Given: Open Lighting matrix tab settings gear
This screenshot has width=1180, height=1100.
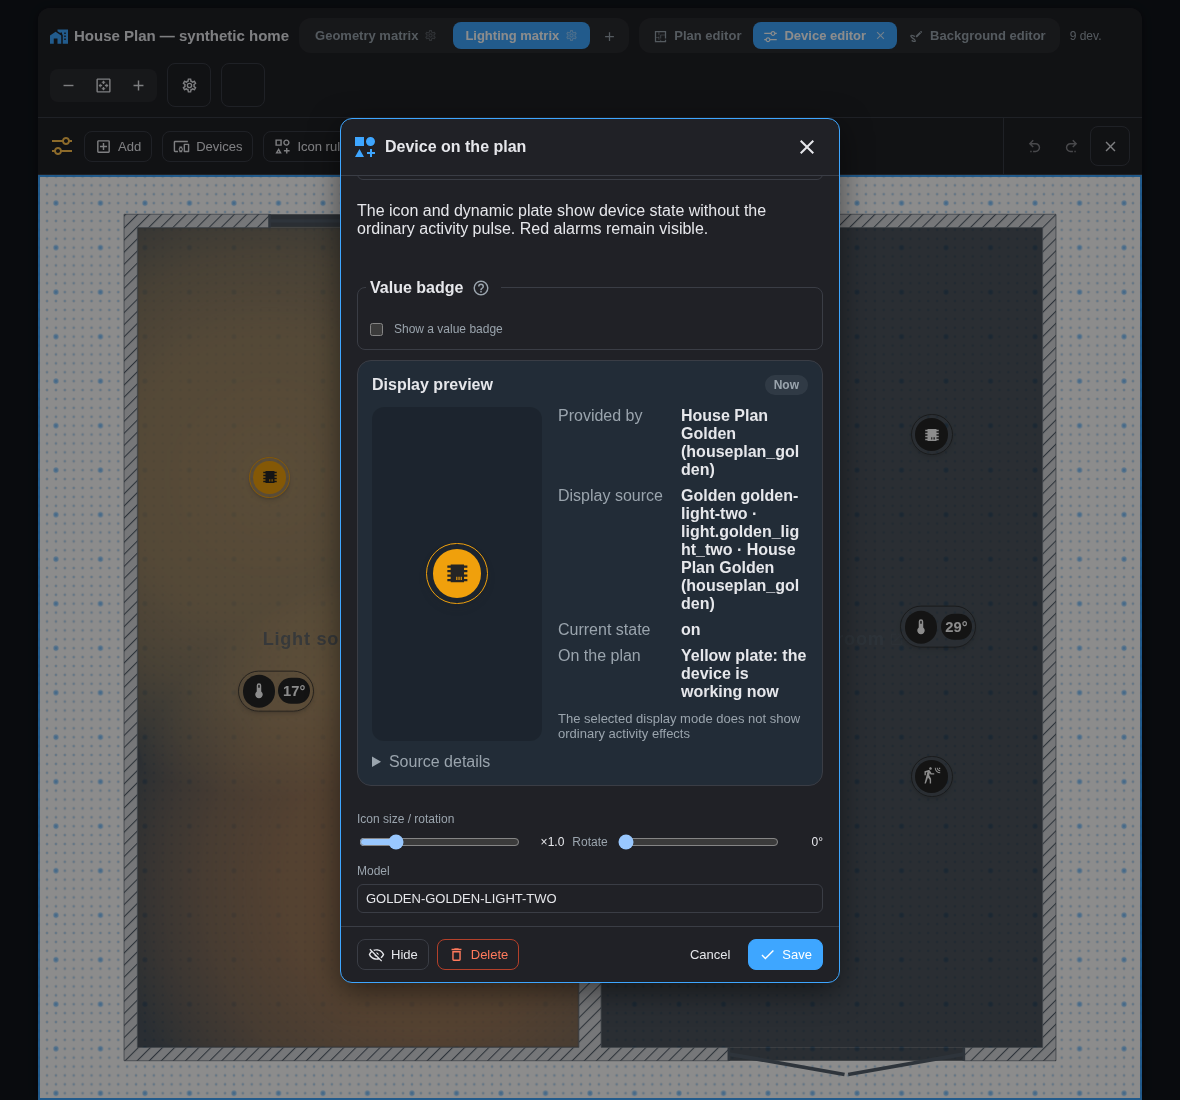Looking at the screenshot, I should tap(571, 35).
